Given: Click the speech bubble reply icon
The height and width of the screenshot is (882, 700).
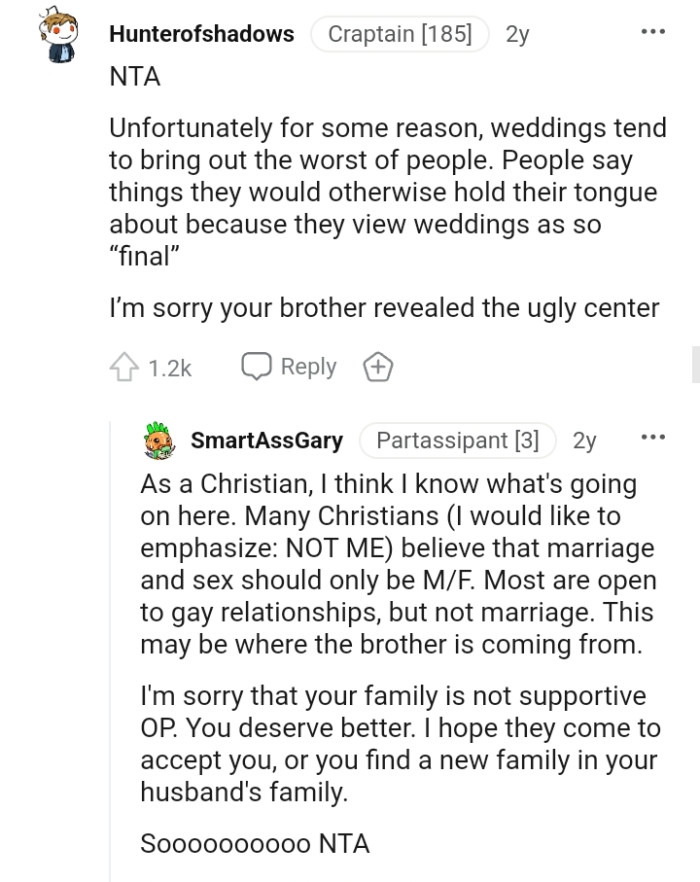Looking at the screenshot, I should 256,367.
